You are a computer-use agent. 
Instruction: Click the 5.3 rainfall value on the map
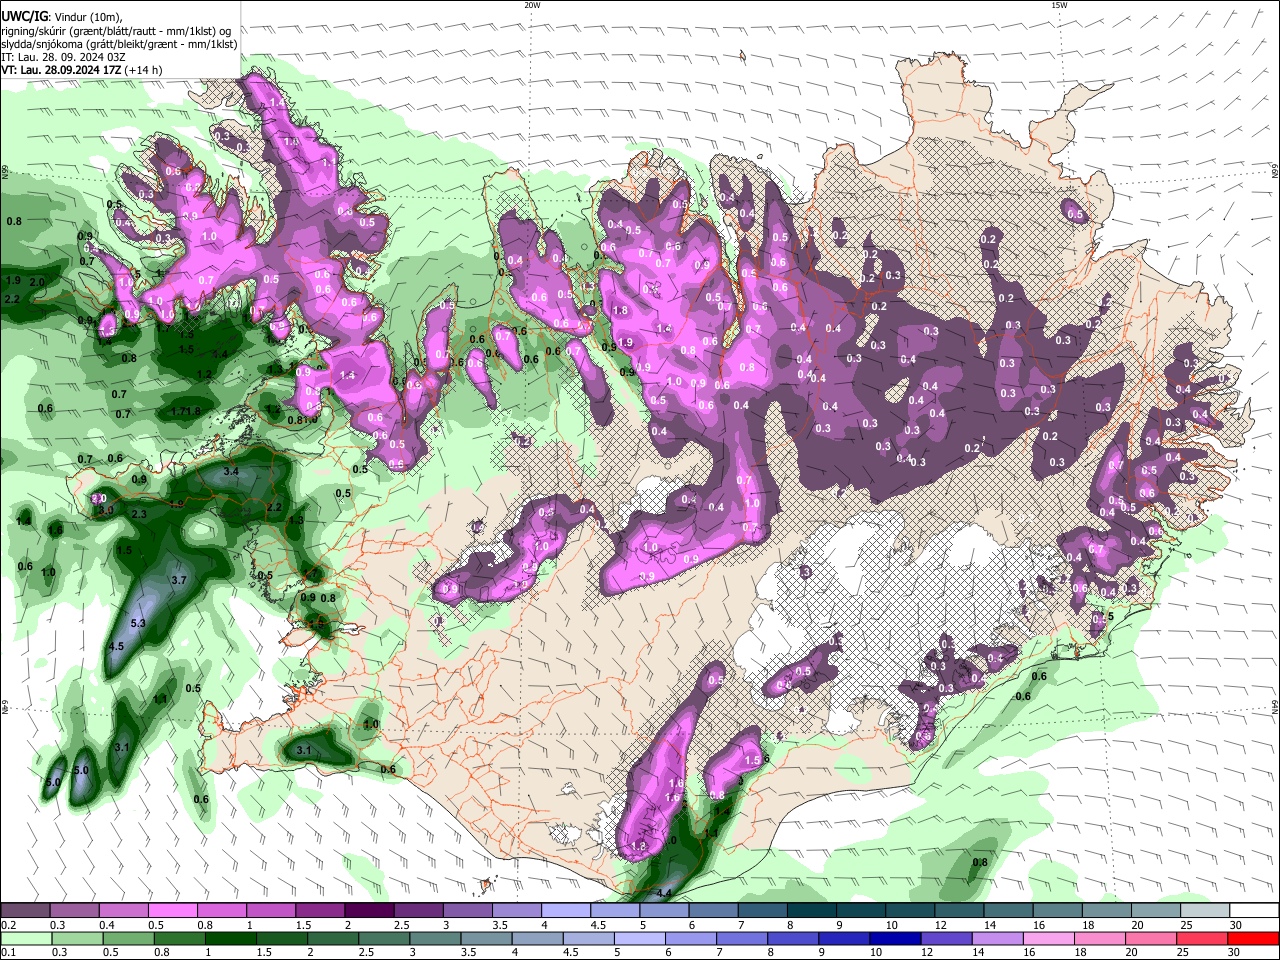138,623
